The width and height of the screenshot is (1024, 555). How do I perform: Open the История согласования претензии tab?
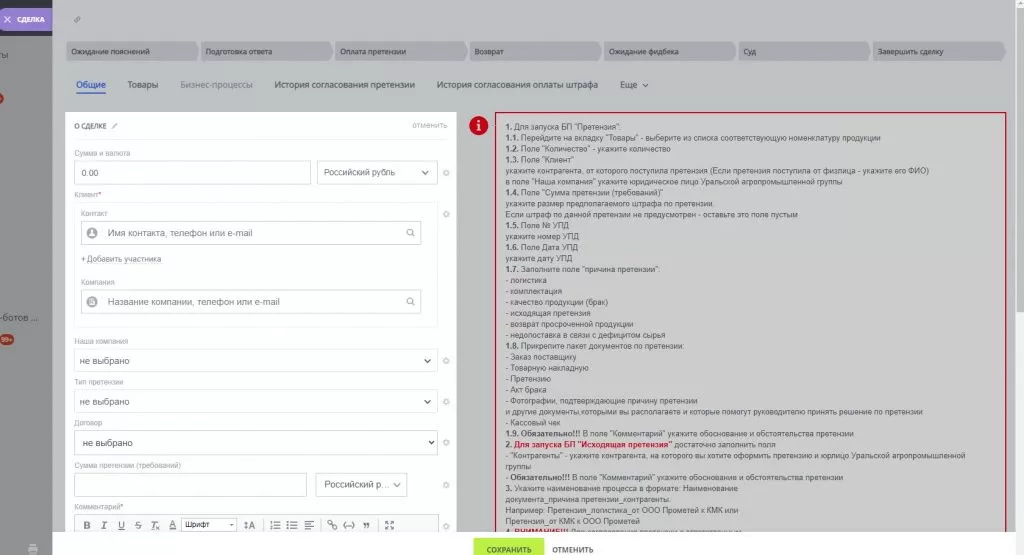coord(344,85)
